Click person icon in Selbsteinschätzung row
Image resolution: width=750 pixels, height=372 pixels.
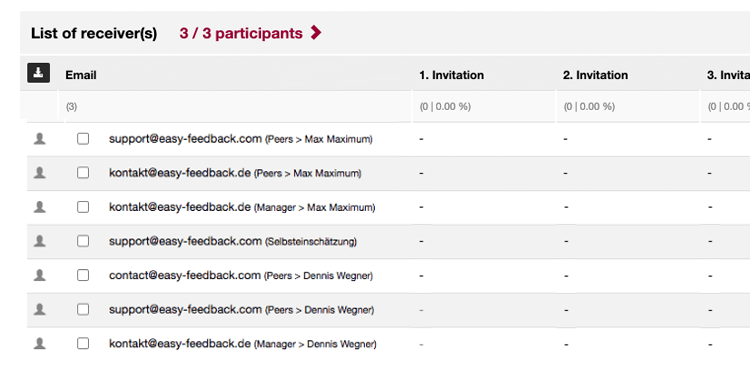[40, 241]
